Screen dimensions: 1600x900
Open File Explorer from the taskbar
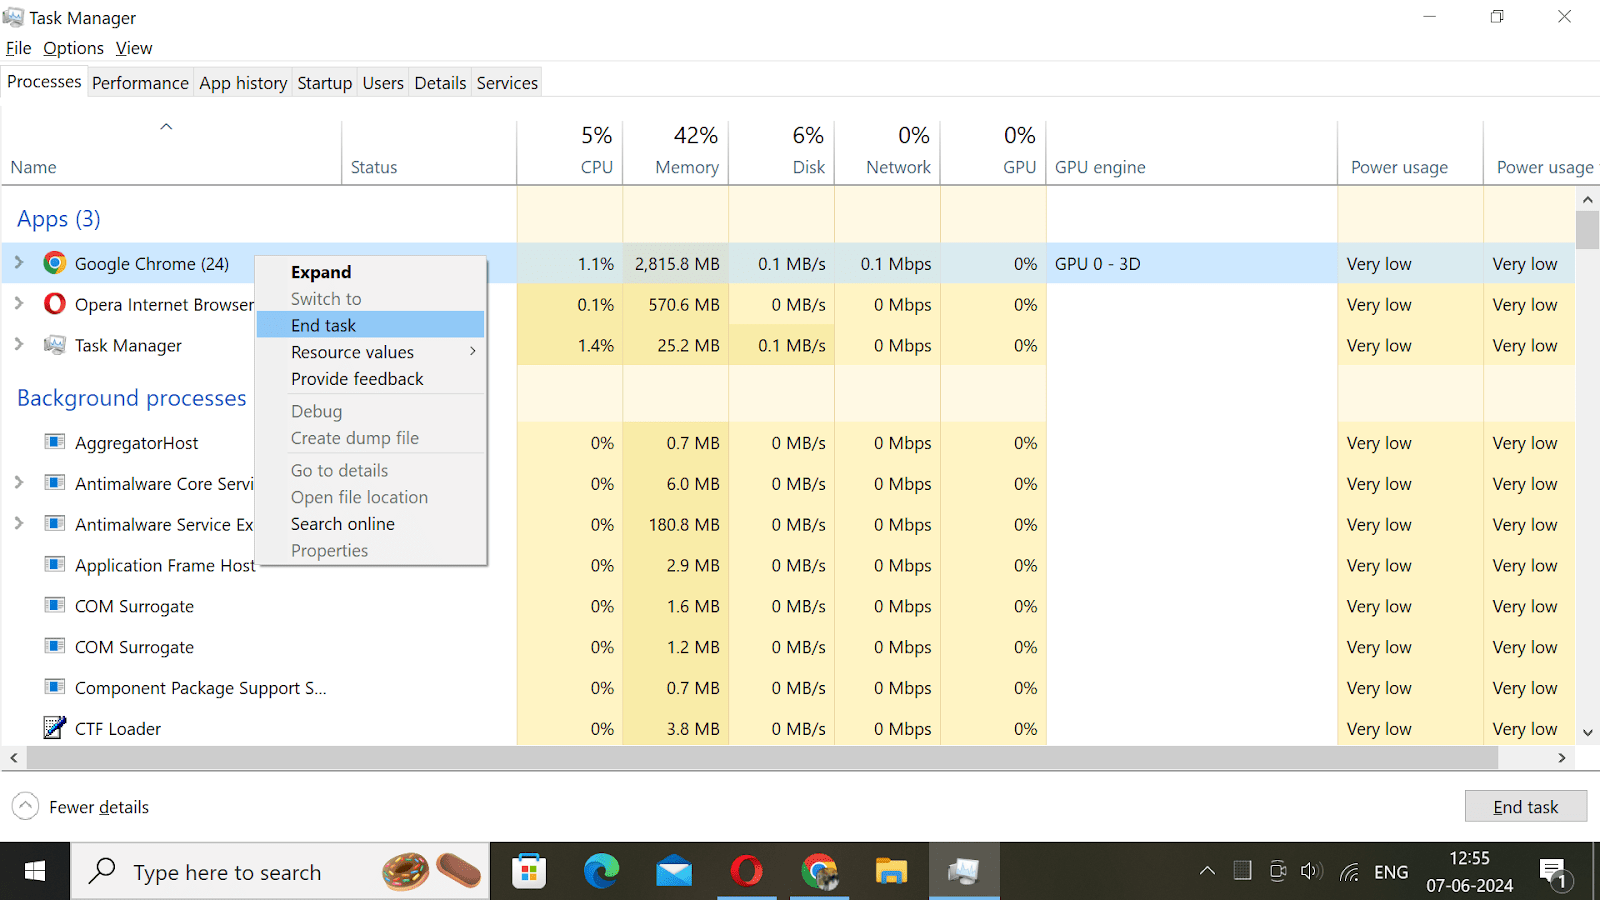click(891, 871)
